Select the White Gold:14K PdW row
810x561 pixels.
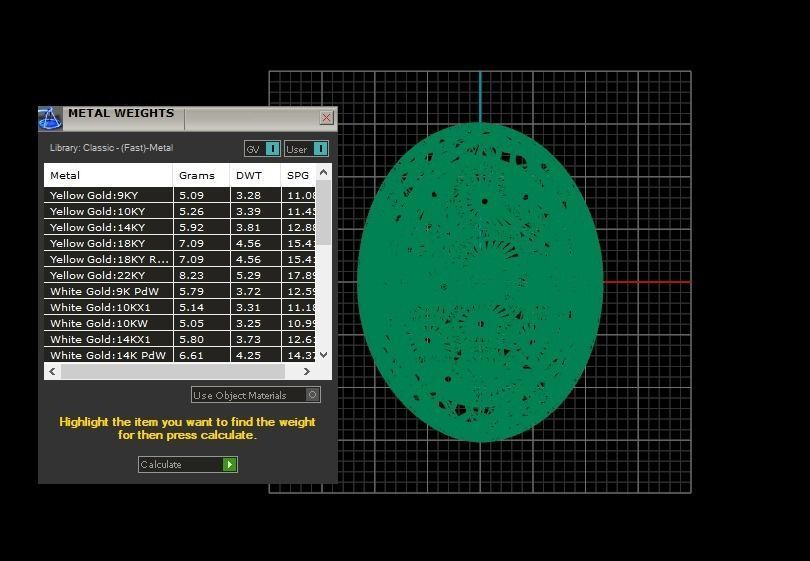[x=180, y=355]
